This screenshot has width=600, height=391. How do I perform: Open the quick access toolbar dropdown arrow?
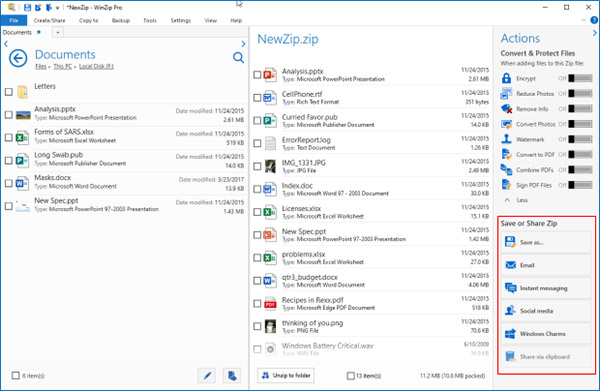(57, 8)
